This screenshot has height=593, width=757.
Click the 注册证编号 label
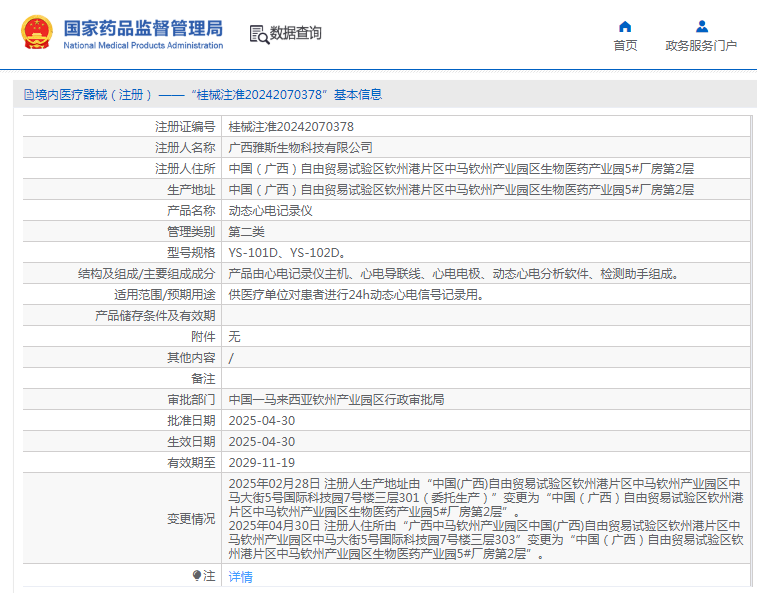(x=185, y=127)
